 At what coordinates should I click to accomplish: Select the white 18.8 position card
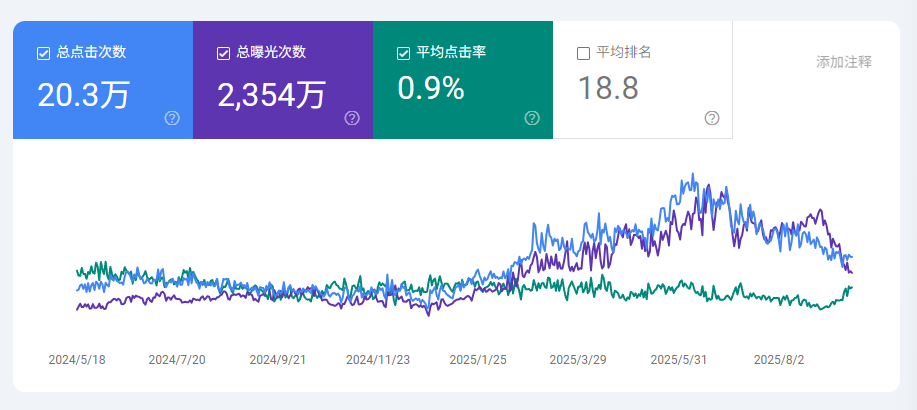[x=643, y=80]
